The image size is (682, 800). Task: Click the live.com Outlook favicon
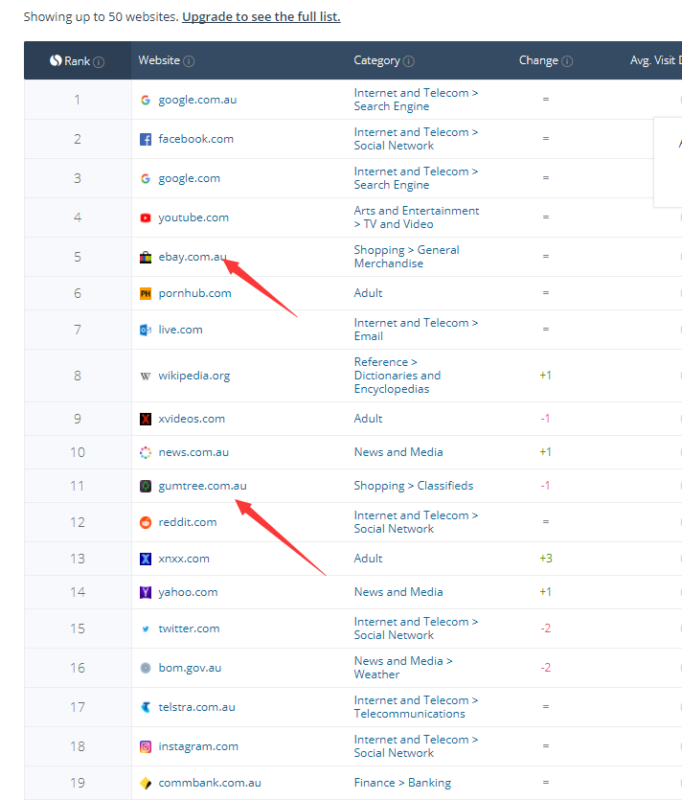(145, 330)
